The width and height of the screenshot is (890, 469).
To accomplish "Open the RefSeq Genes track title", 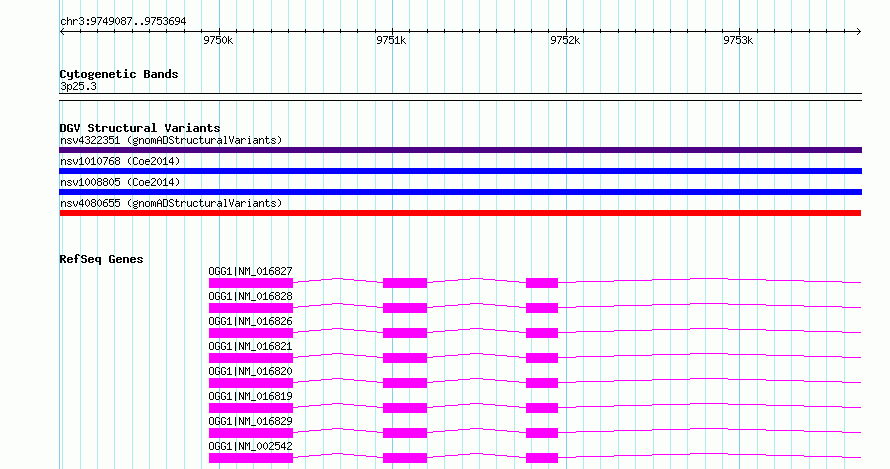I will [x=101, y=259].
